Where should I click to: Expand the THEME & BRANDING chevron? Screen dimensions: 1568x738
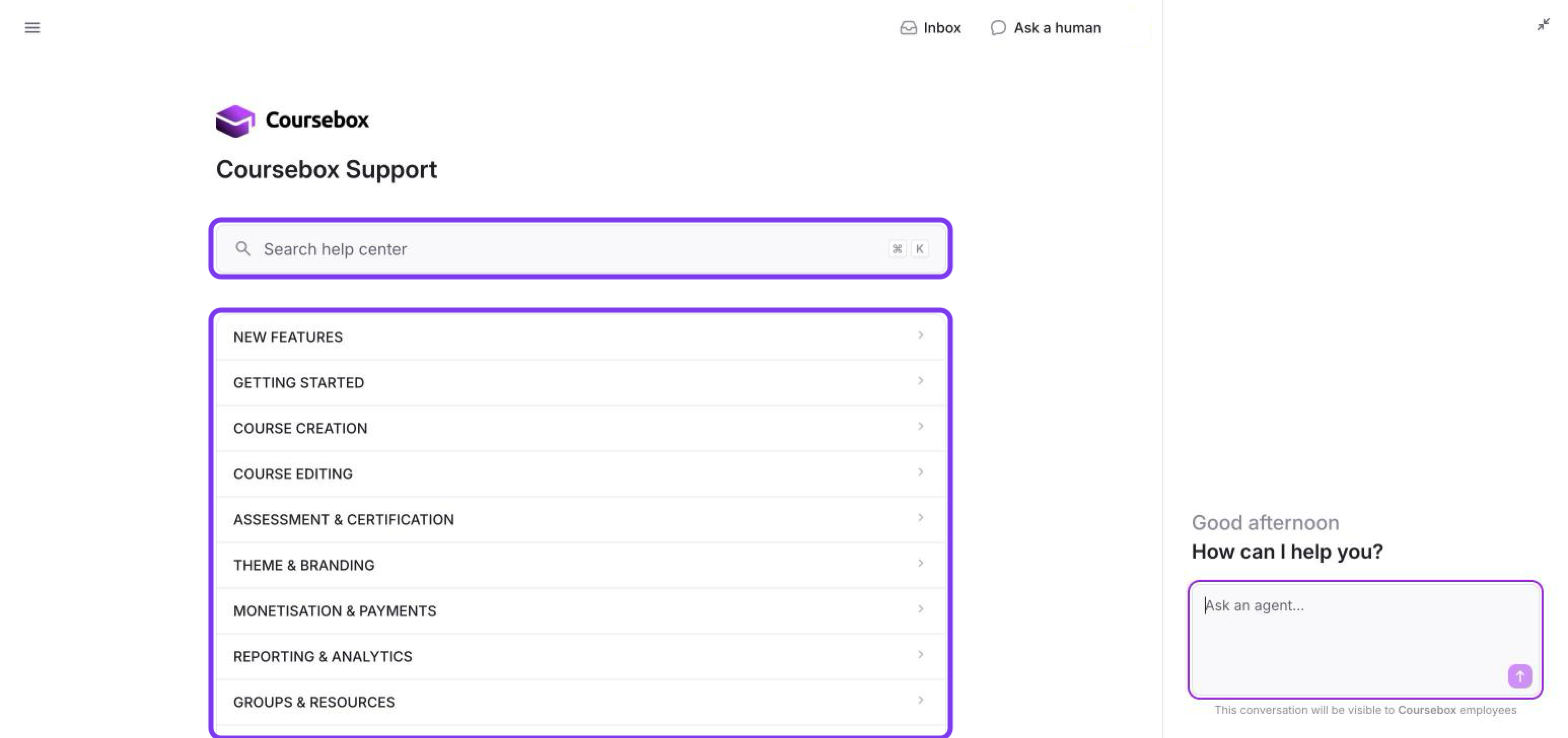(x=920, y=564)
